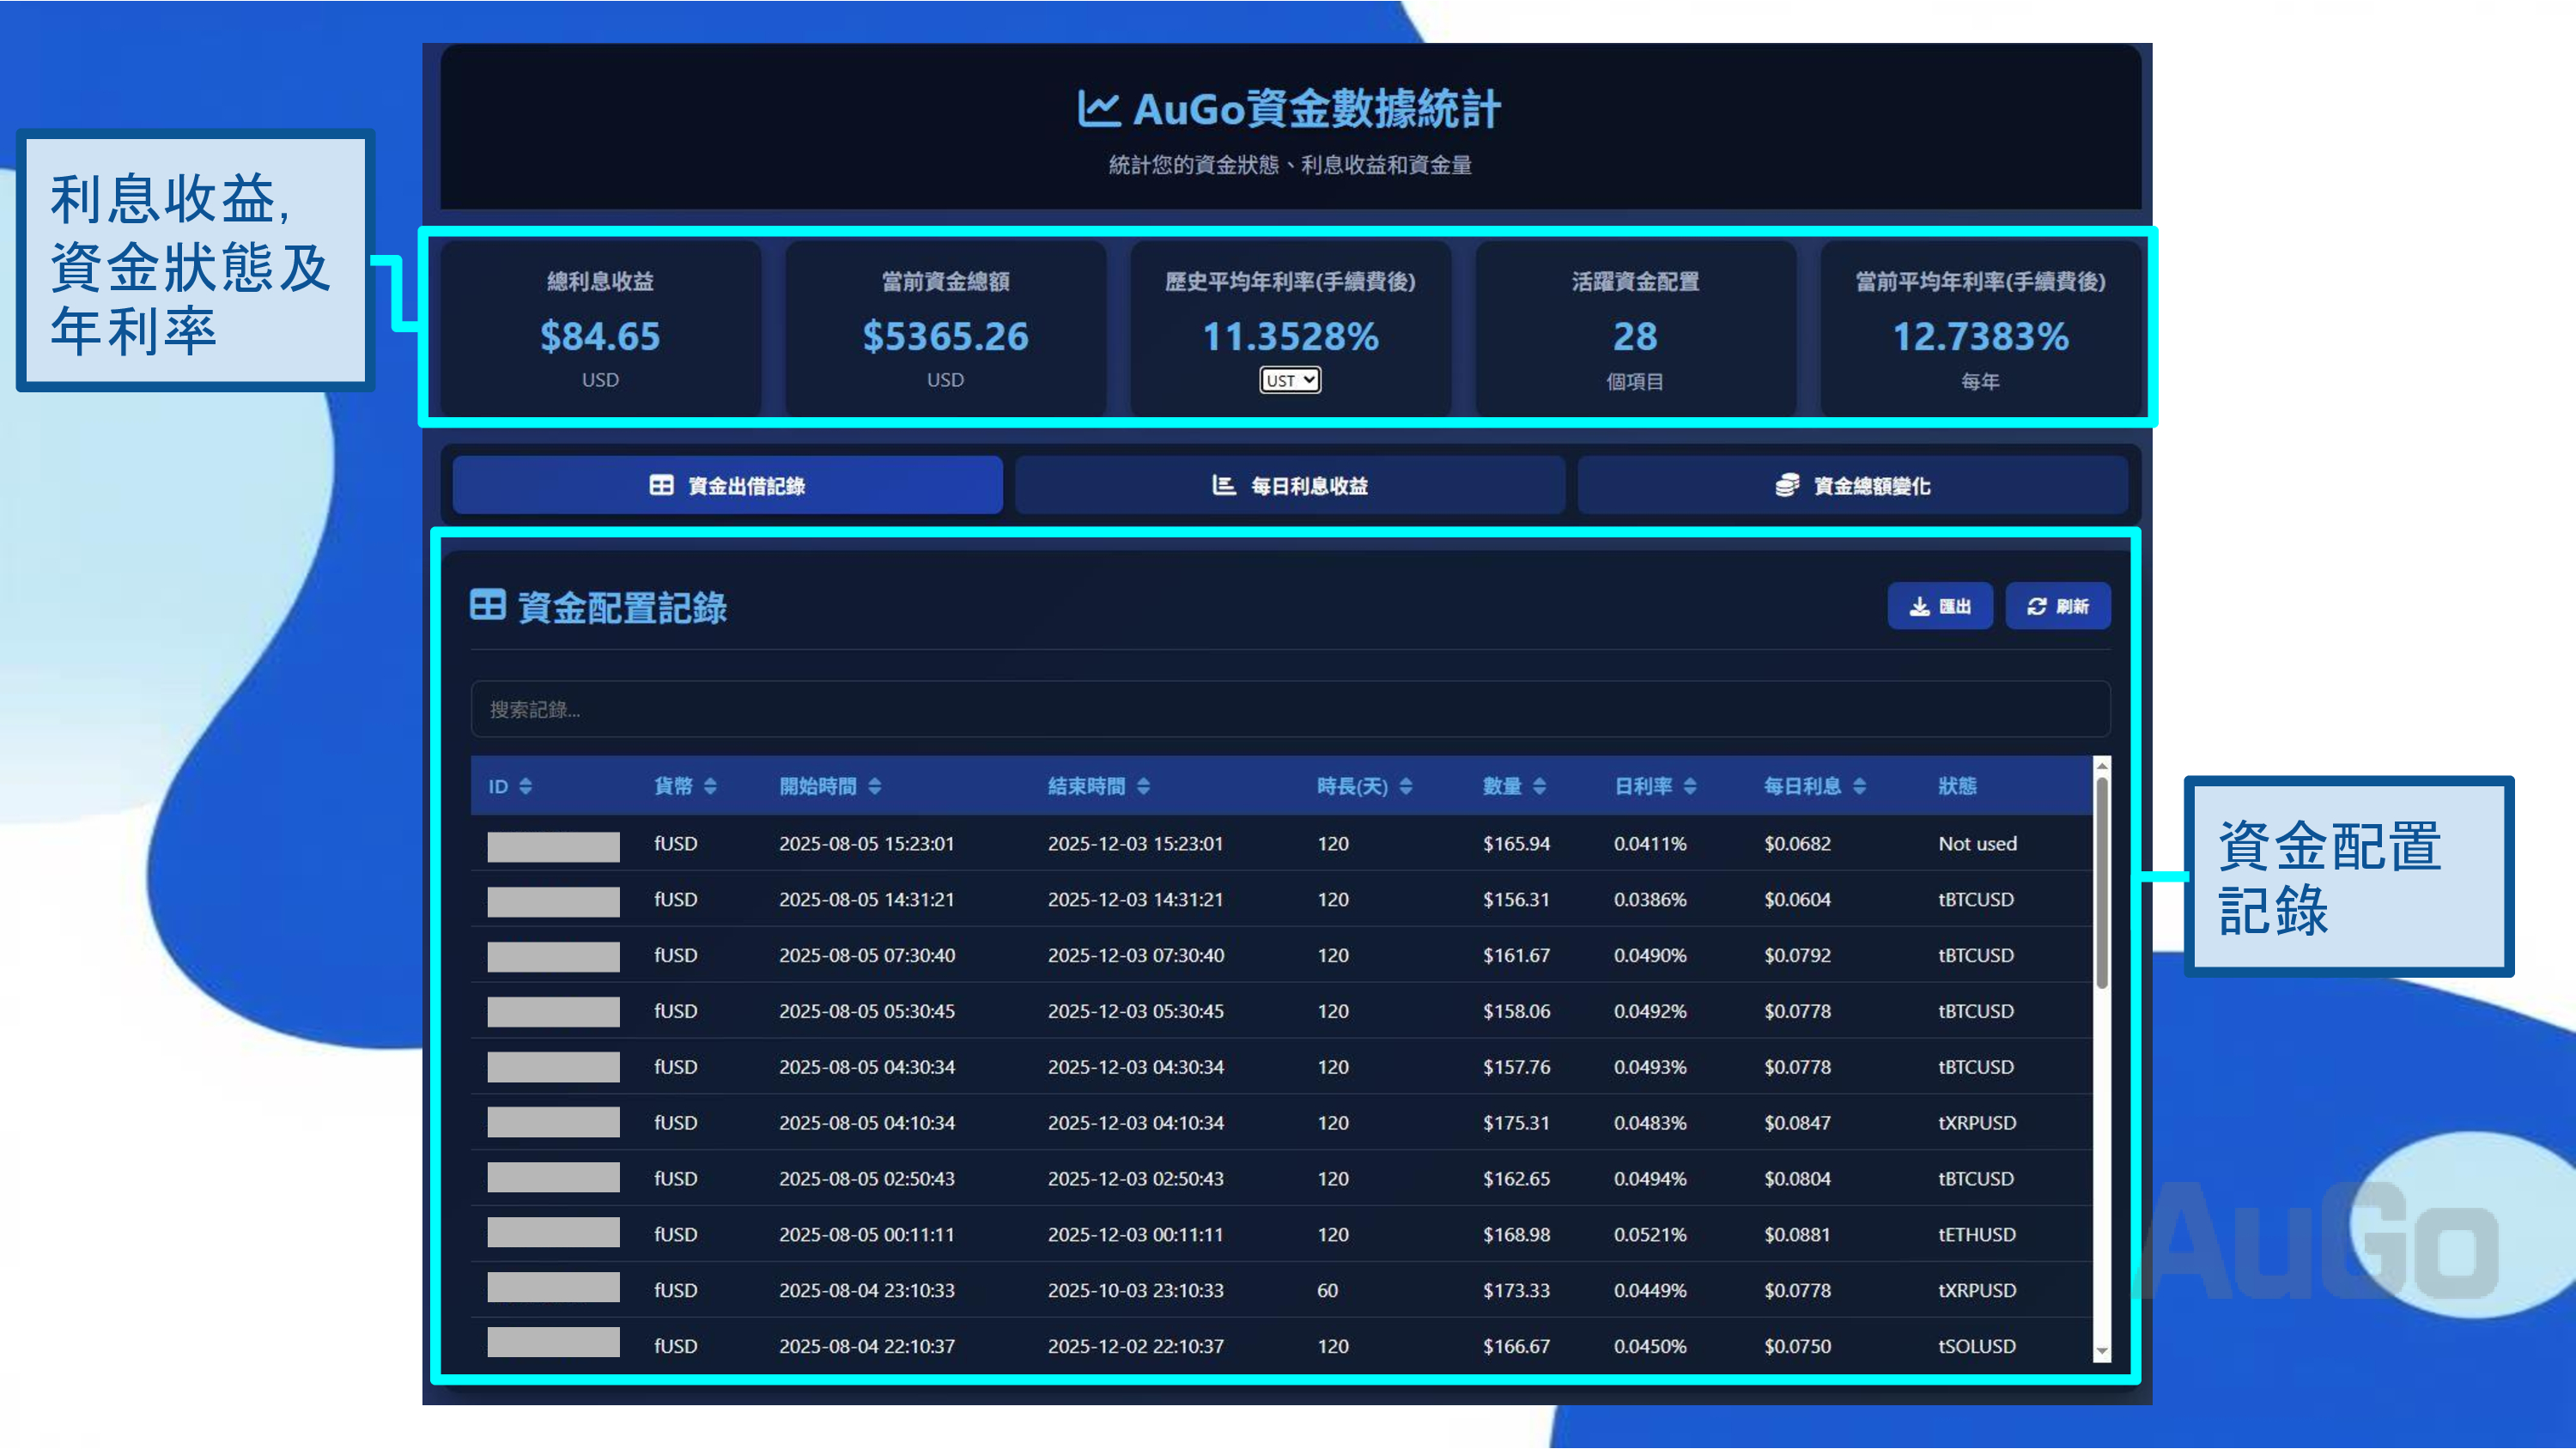Click the table icon in 資金出借記錄 tab
Image resolution: width=2576 pixels, height=1449 pixels.
click(x=661, y=486)
